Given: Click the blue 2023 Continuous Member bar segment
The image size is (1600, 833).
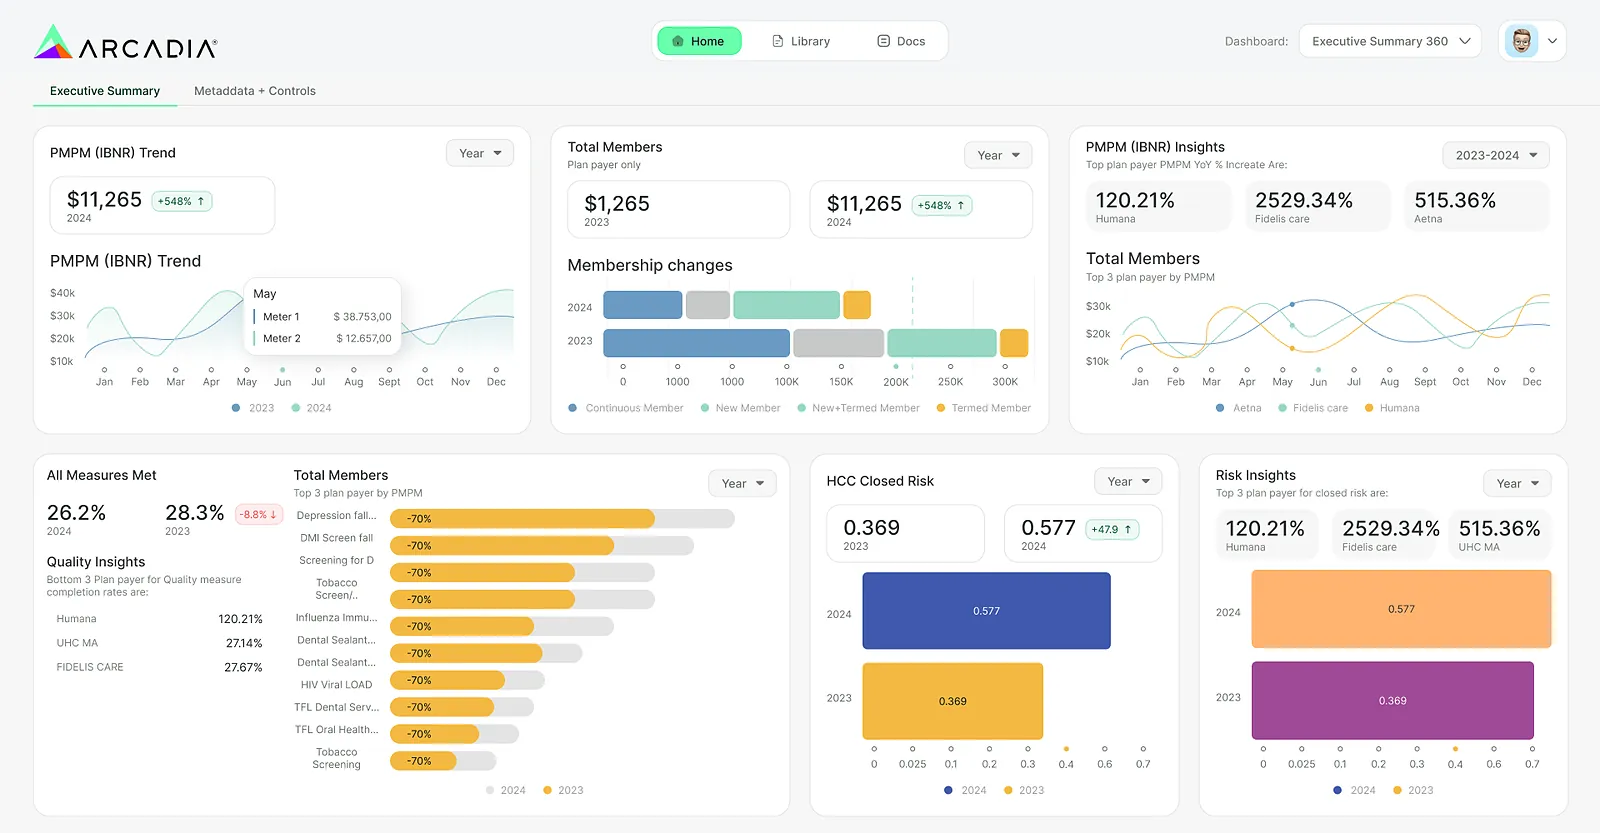Looking at the screenshot, I should (696, 343).
